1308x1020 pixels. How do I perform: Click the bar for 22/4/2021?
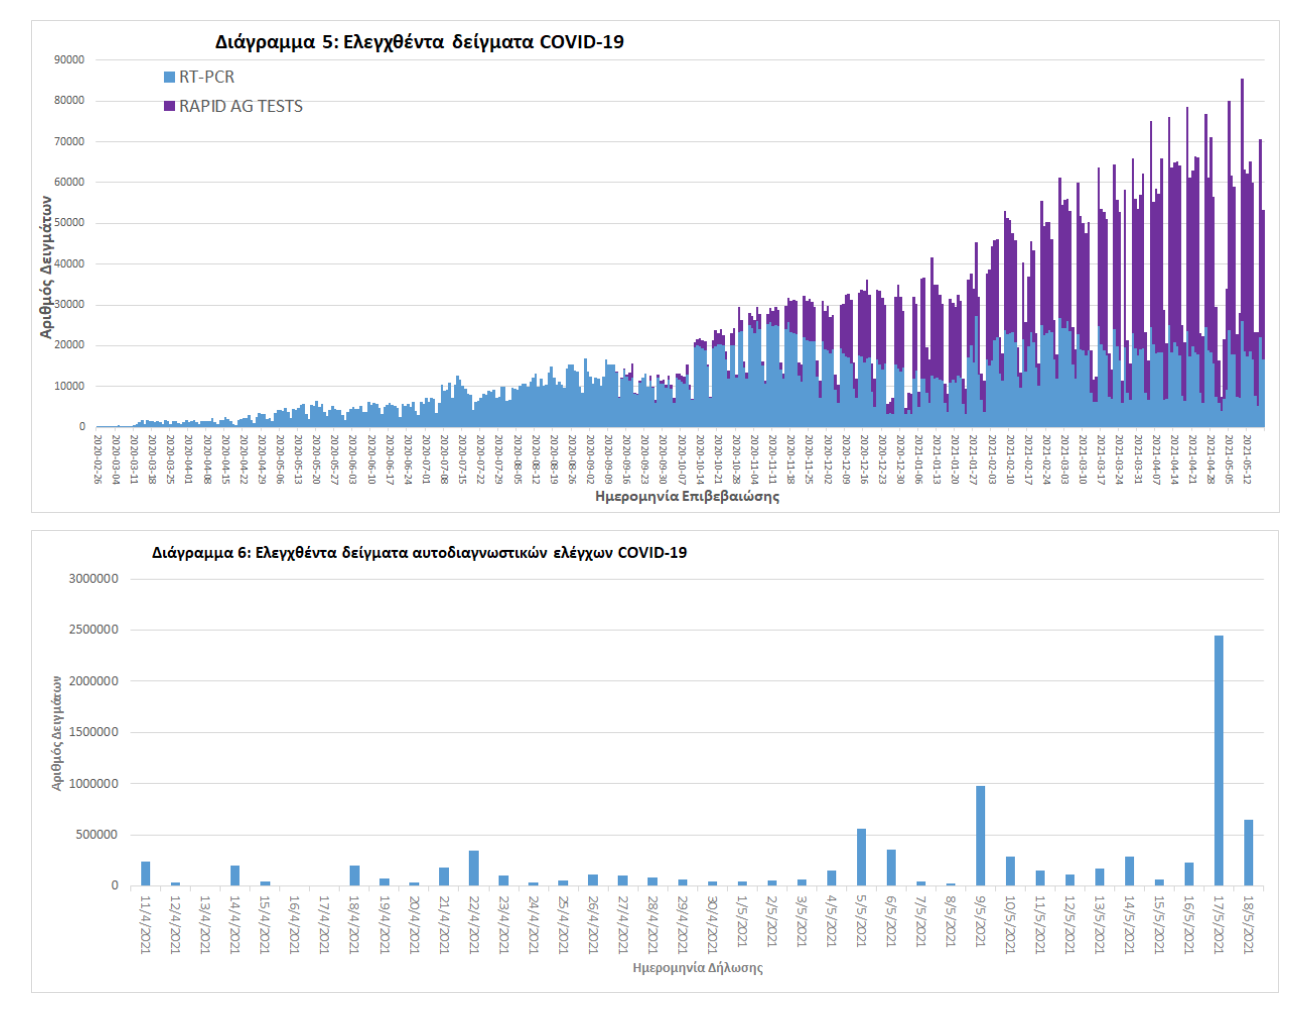(474, 868)
